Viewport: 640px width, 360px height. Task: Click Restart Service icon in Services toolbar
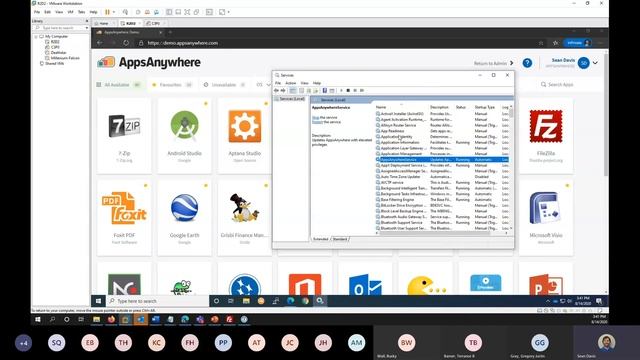pos(362,90)
